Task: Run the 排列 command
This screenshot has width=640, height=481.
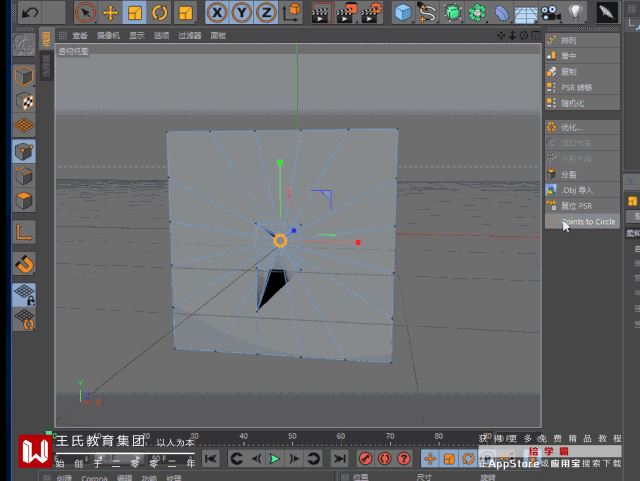Action: pyautogui.click(x=582, y=40)
